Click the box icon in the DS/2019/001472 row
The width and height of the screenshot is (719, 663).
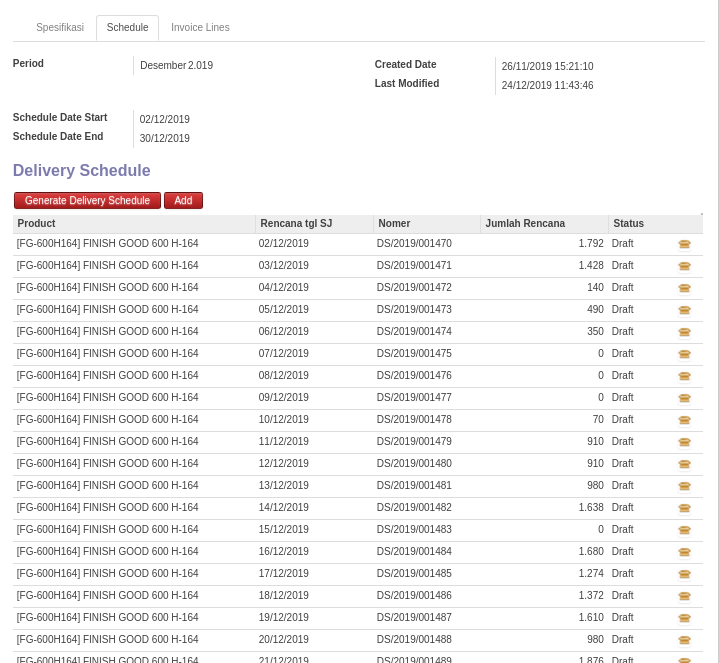pos(684,288)
